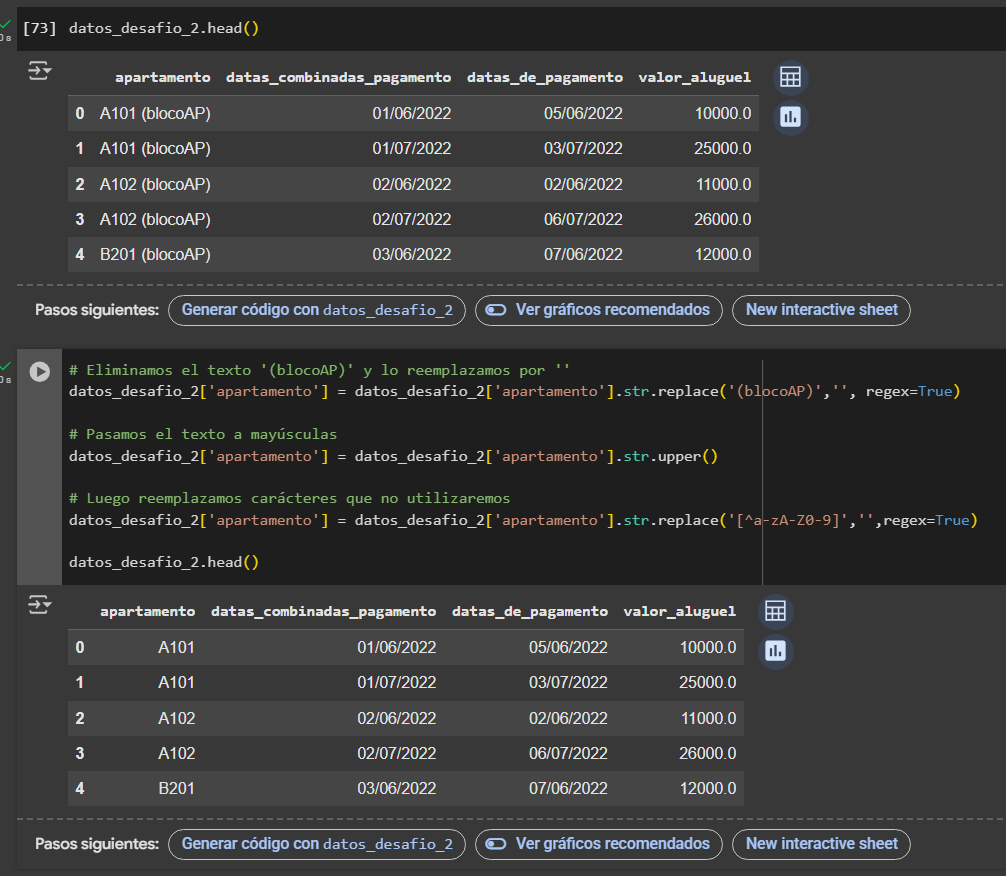
Task: Click 'apartamento' column header in the first table
Action: 163,78
